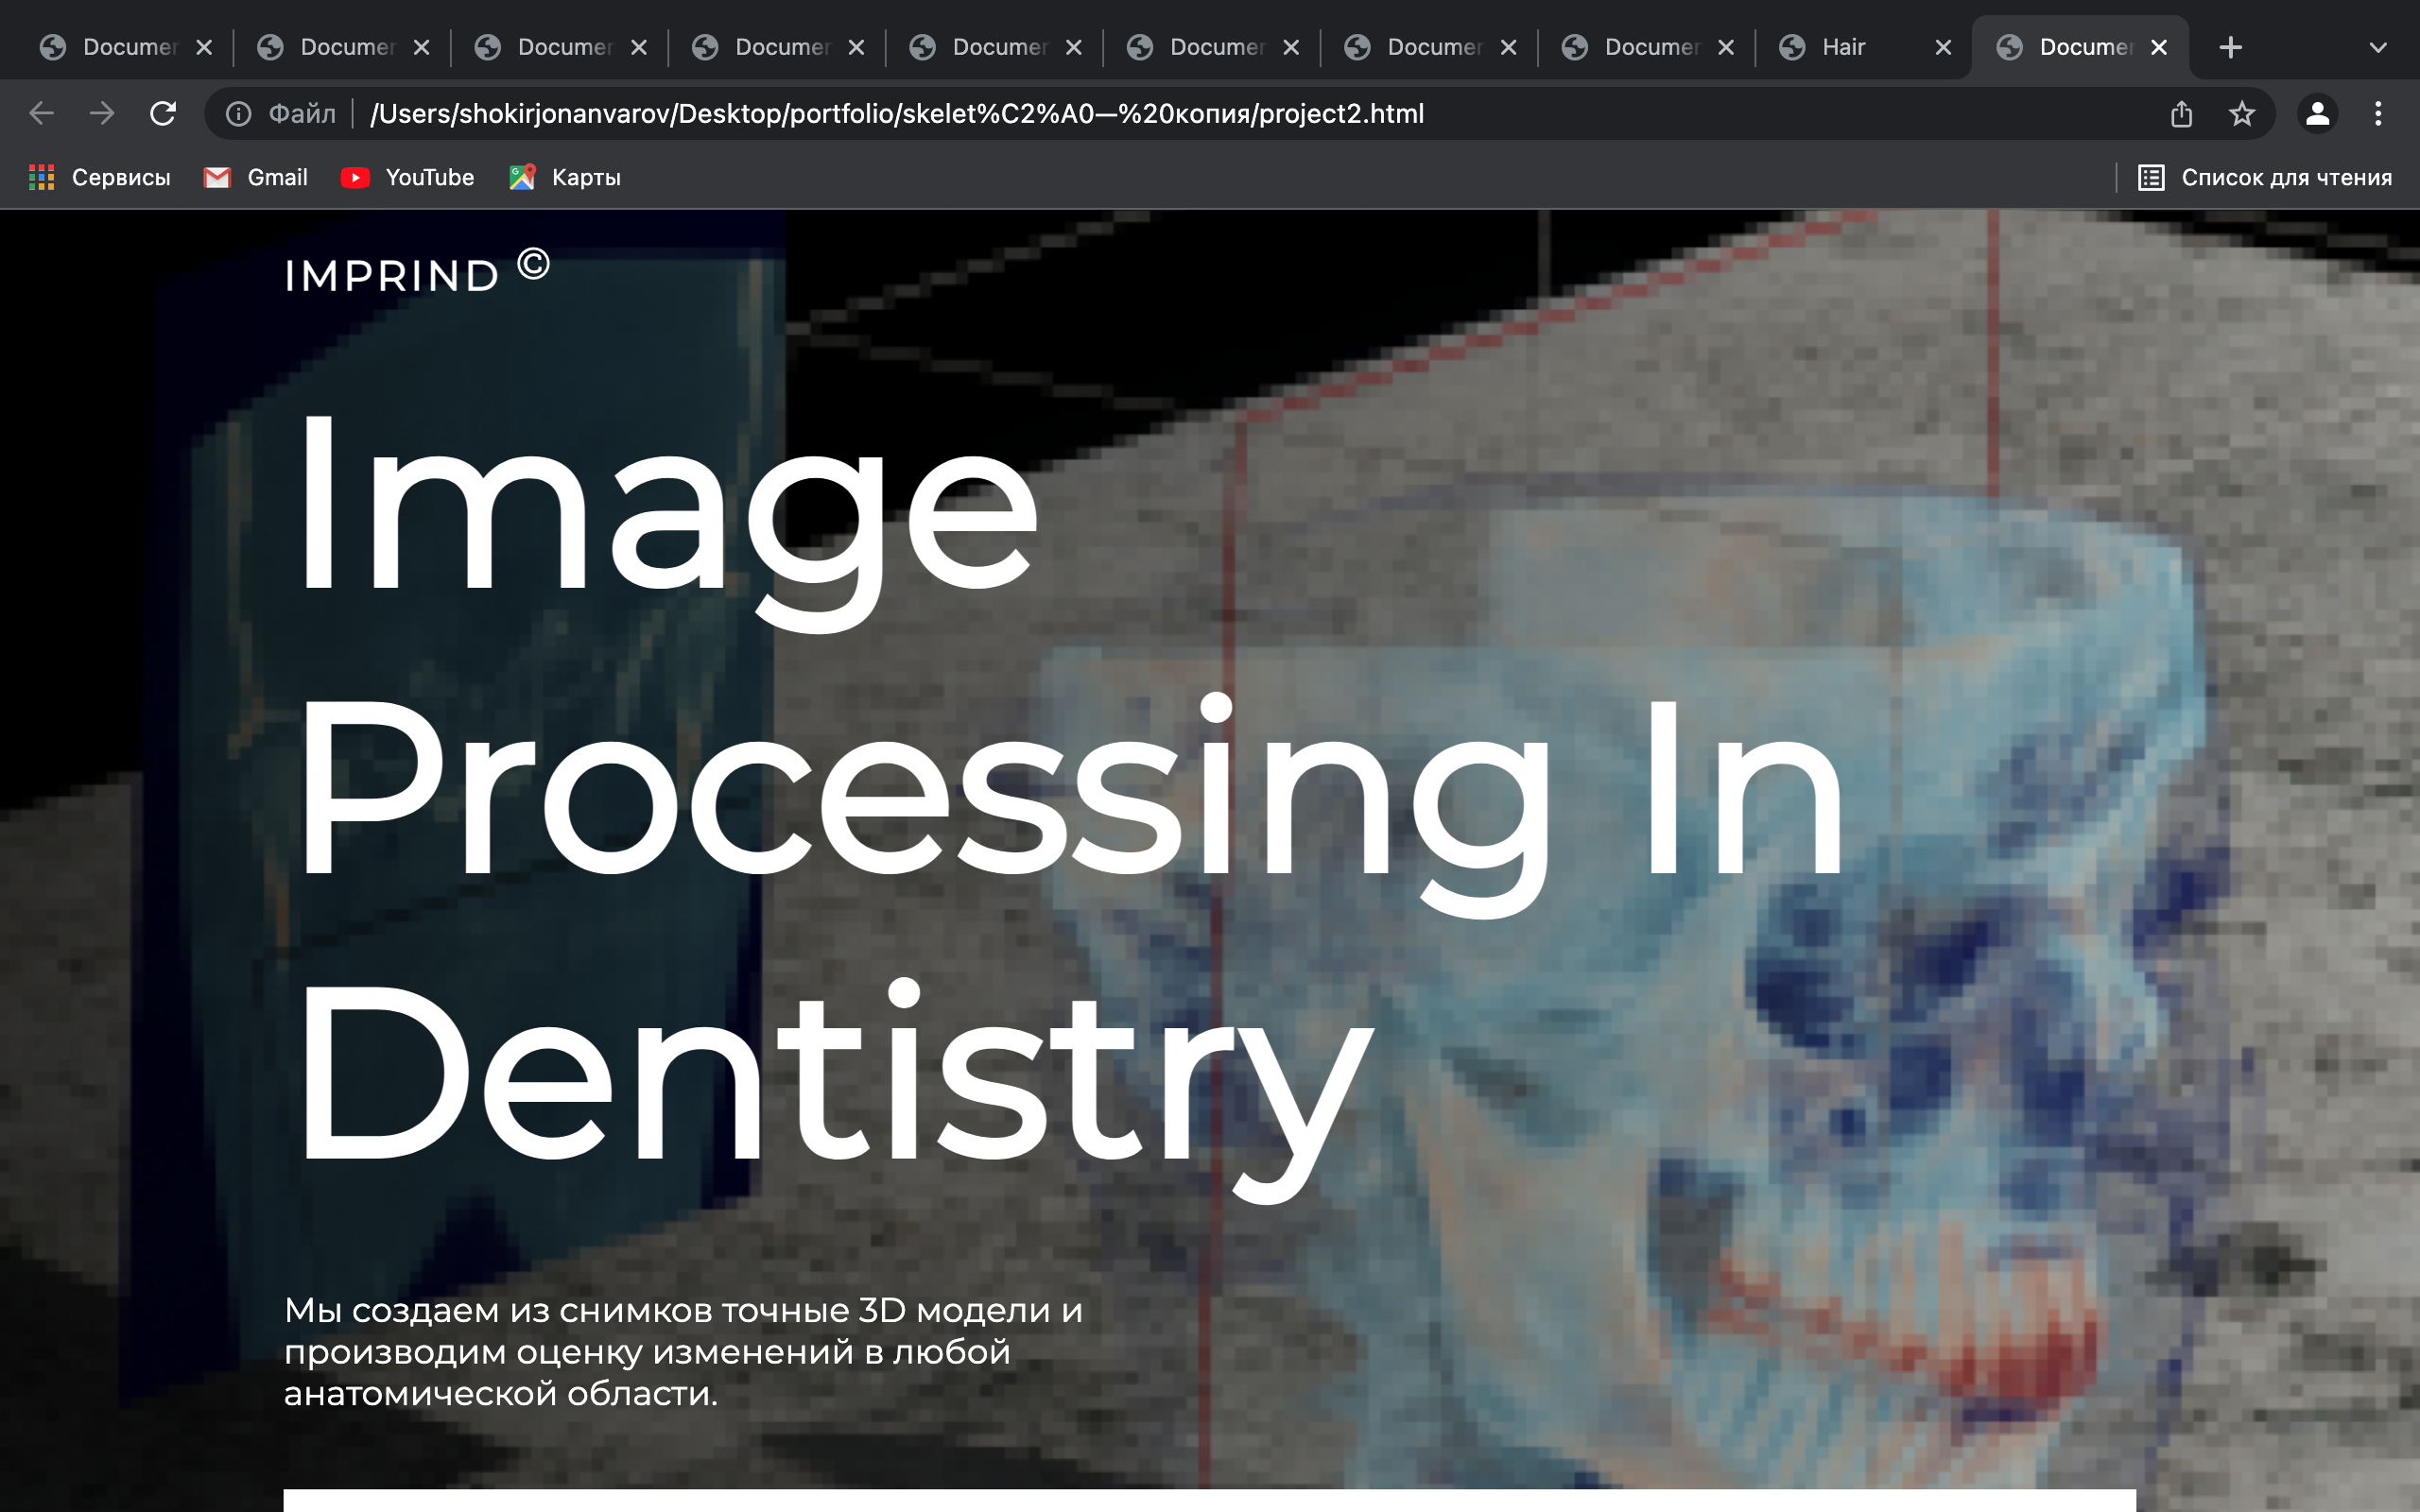Expand the tab search dropdown arrow
The width and height of the screenshot is (2420, 1512).
click(2378, 47)
